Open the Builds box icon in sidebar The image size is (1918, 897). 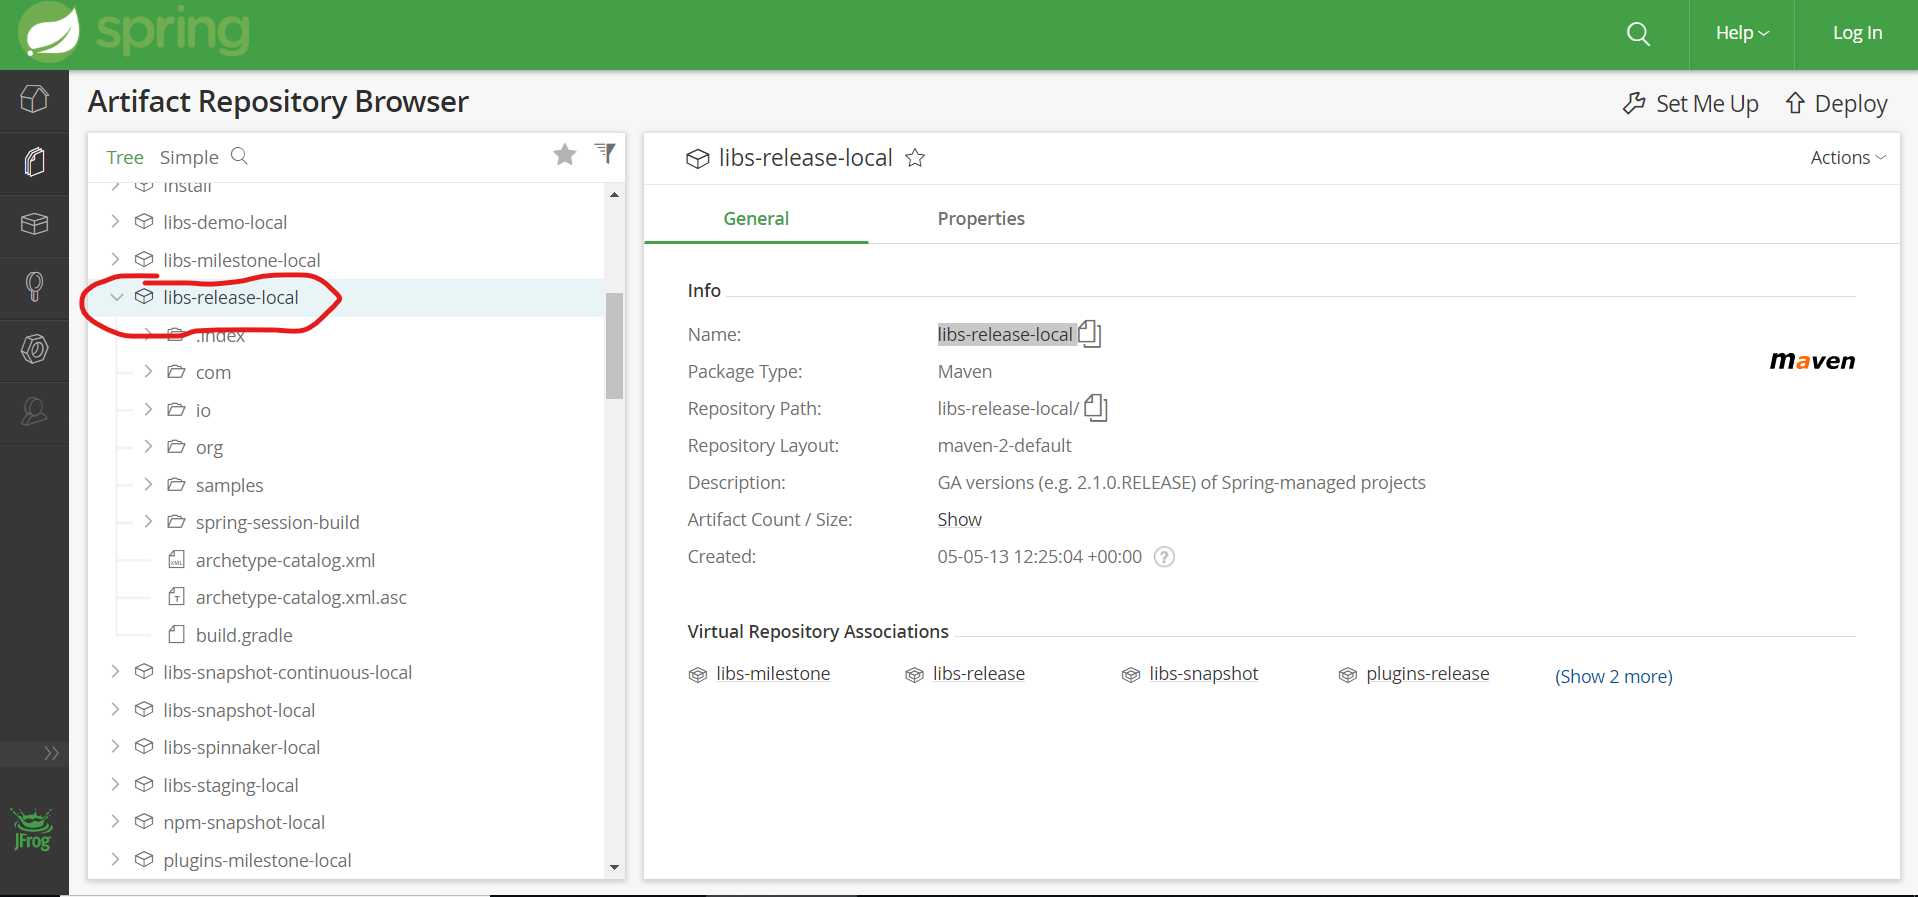coord(34,223)
